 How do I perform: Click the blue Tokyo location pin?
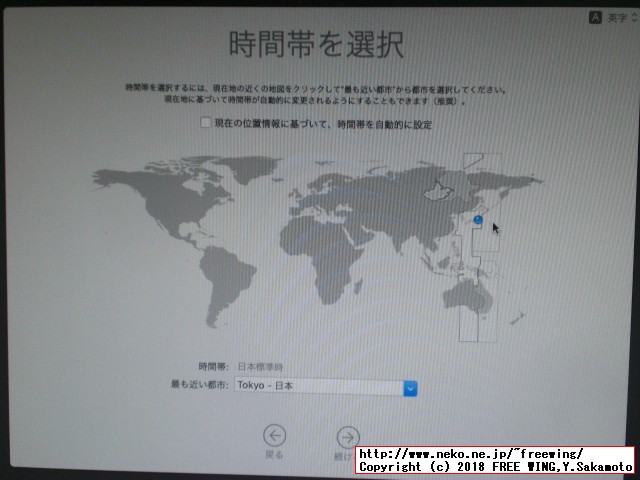[478, 220]
